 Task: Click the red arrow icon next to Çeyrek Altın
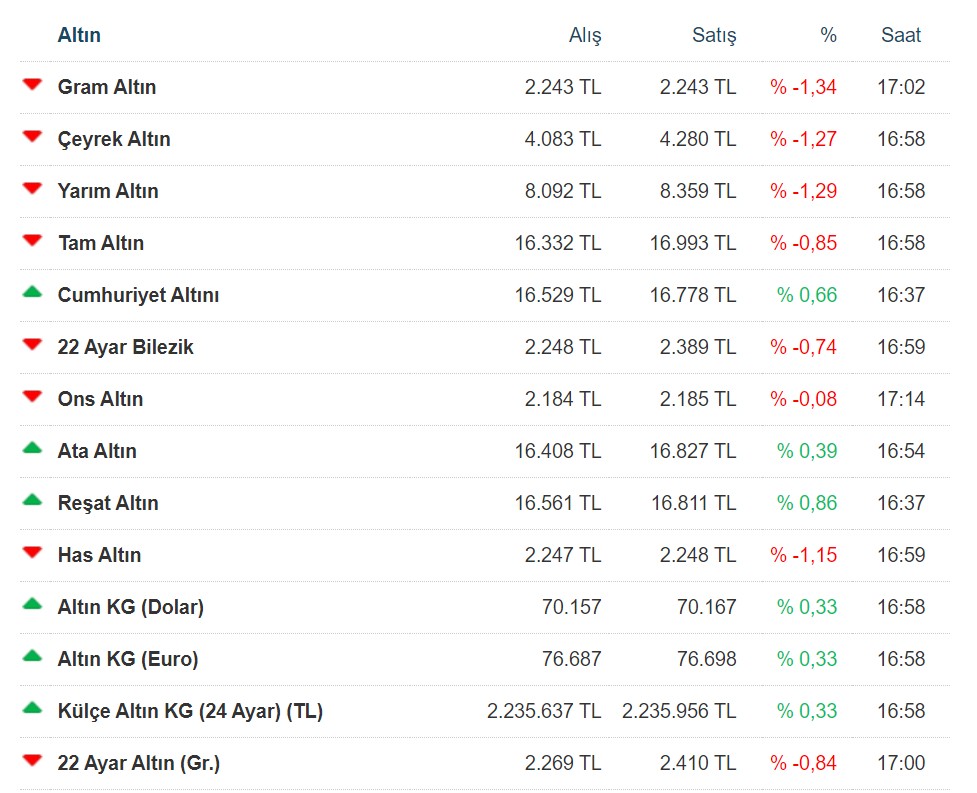(x=33, y=137)
